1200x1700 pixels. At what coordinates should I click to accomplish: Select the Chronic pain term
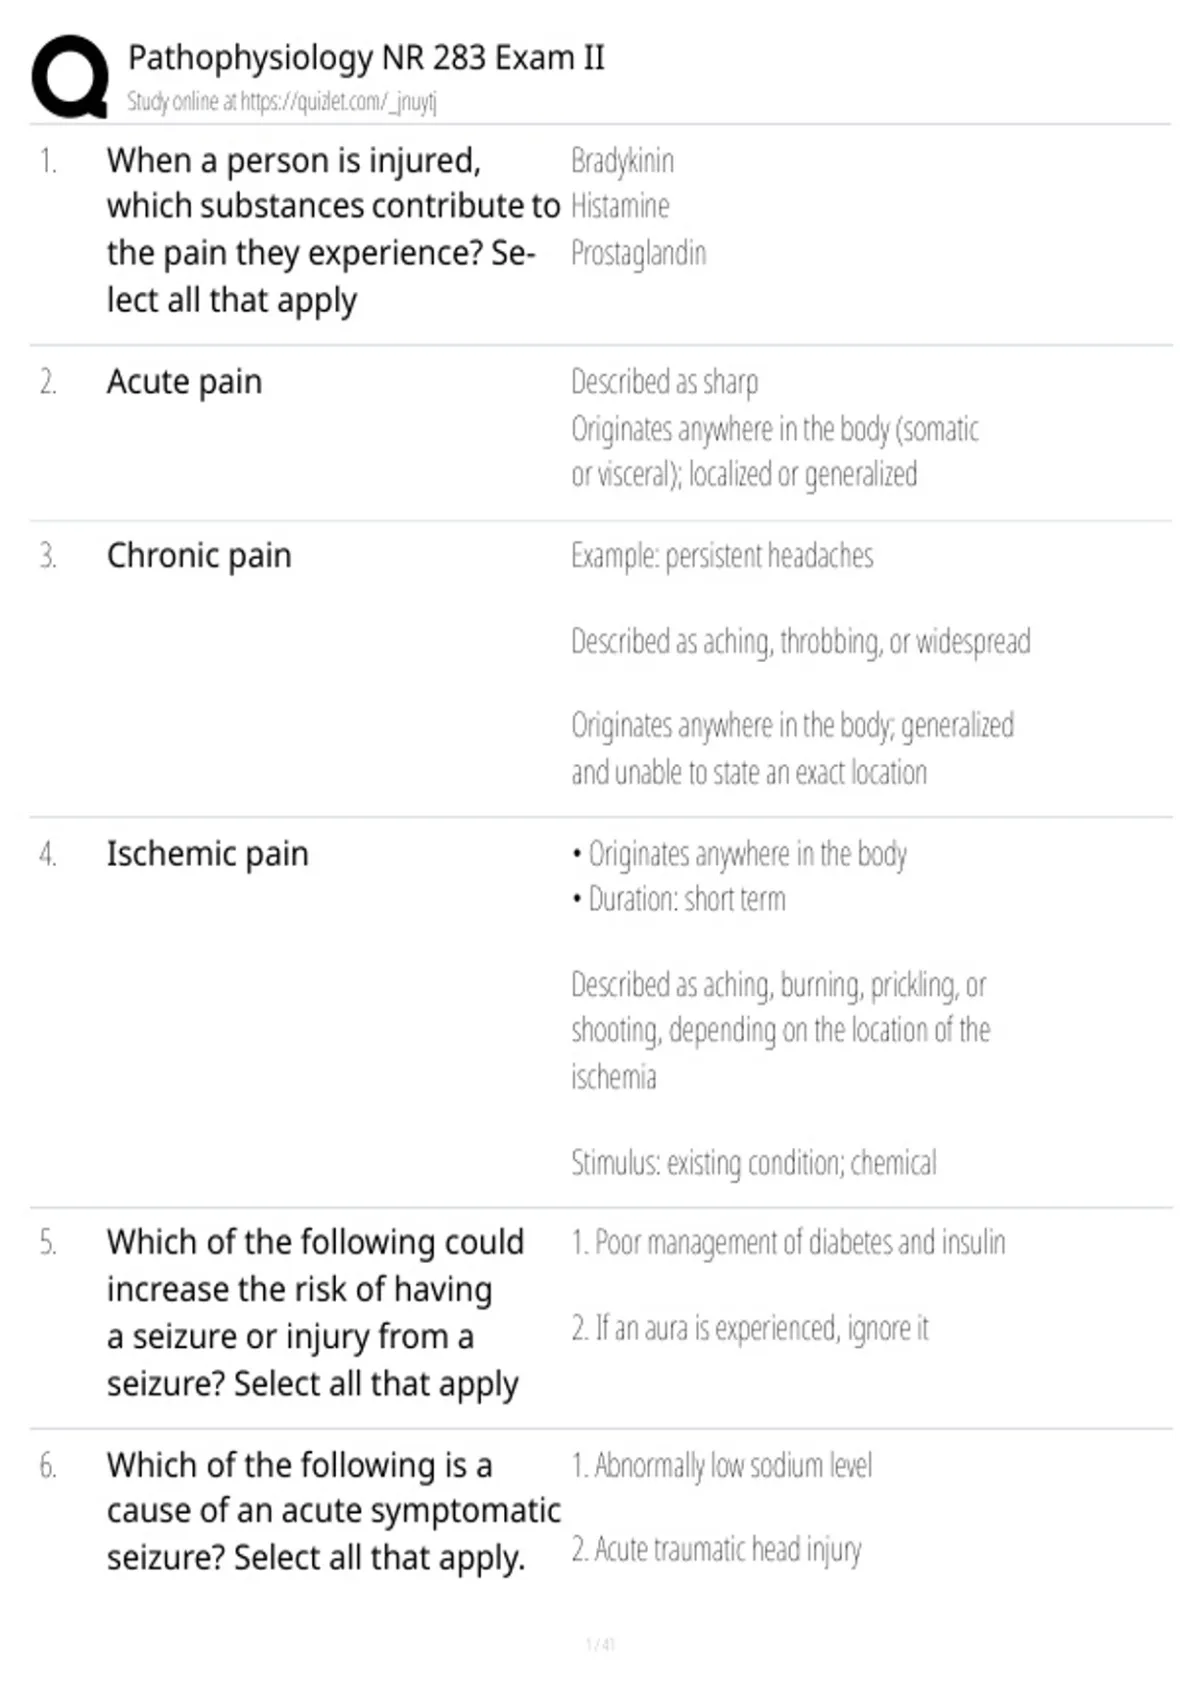[x=199, y=555]
